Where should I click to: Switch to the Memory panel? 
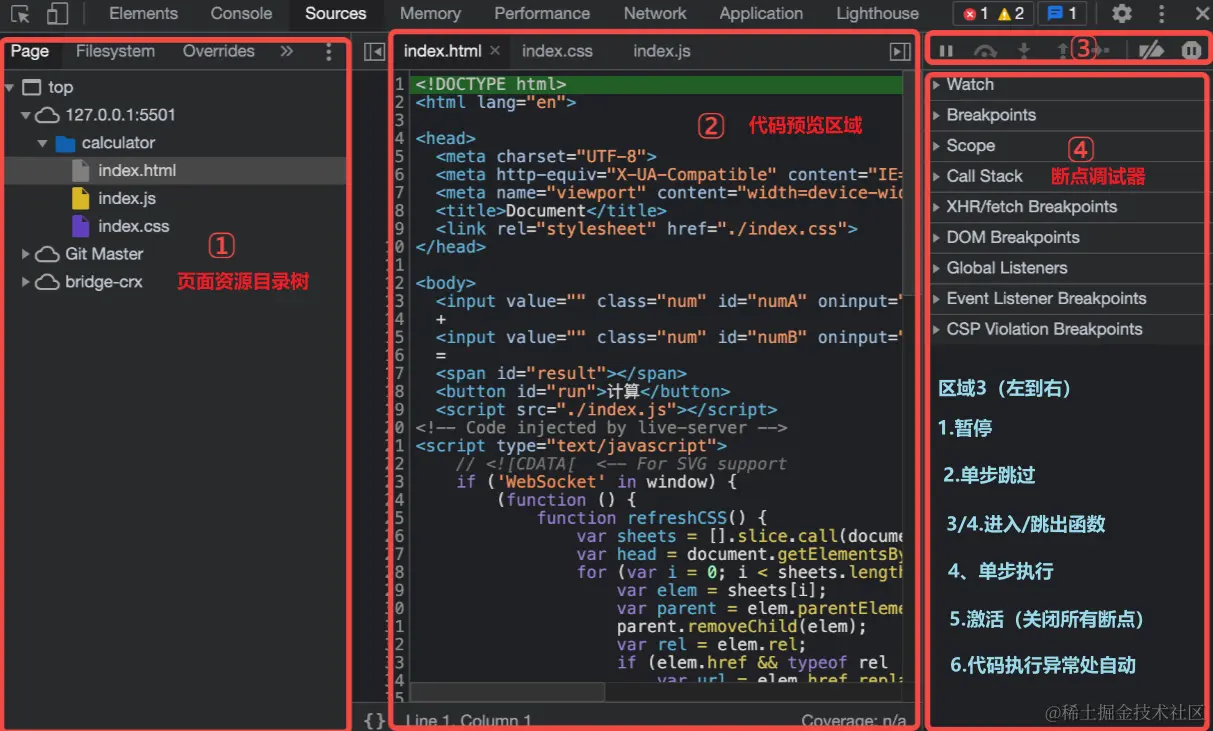click(430, 14)
